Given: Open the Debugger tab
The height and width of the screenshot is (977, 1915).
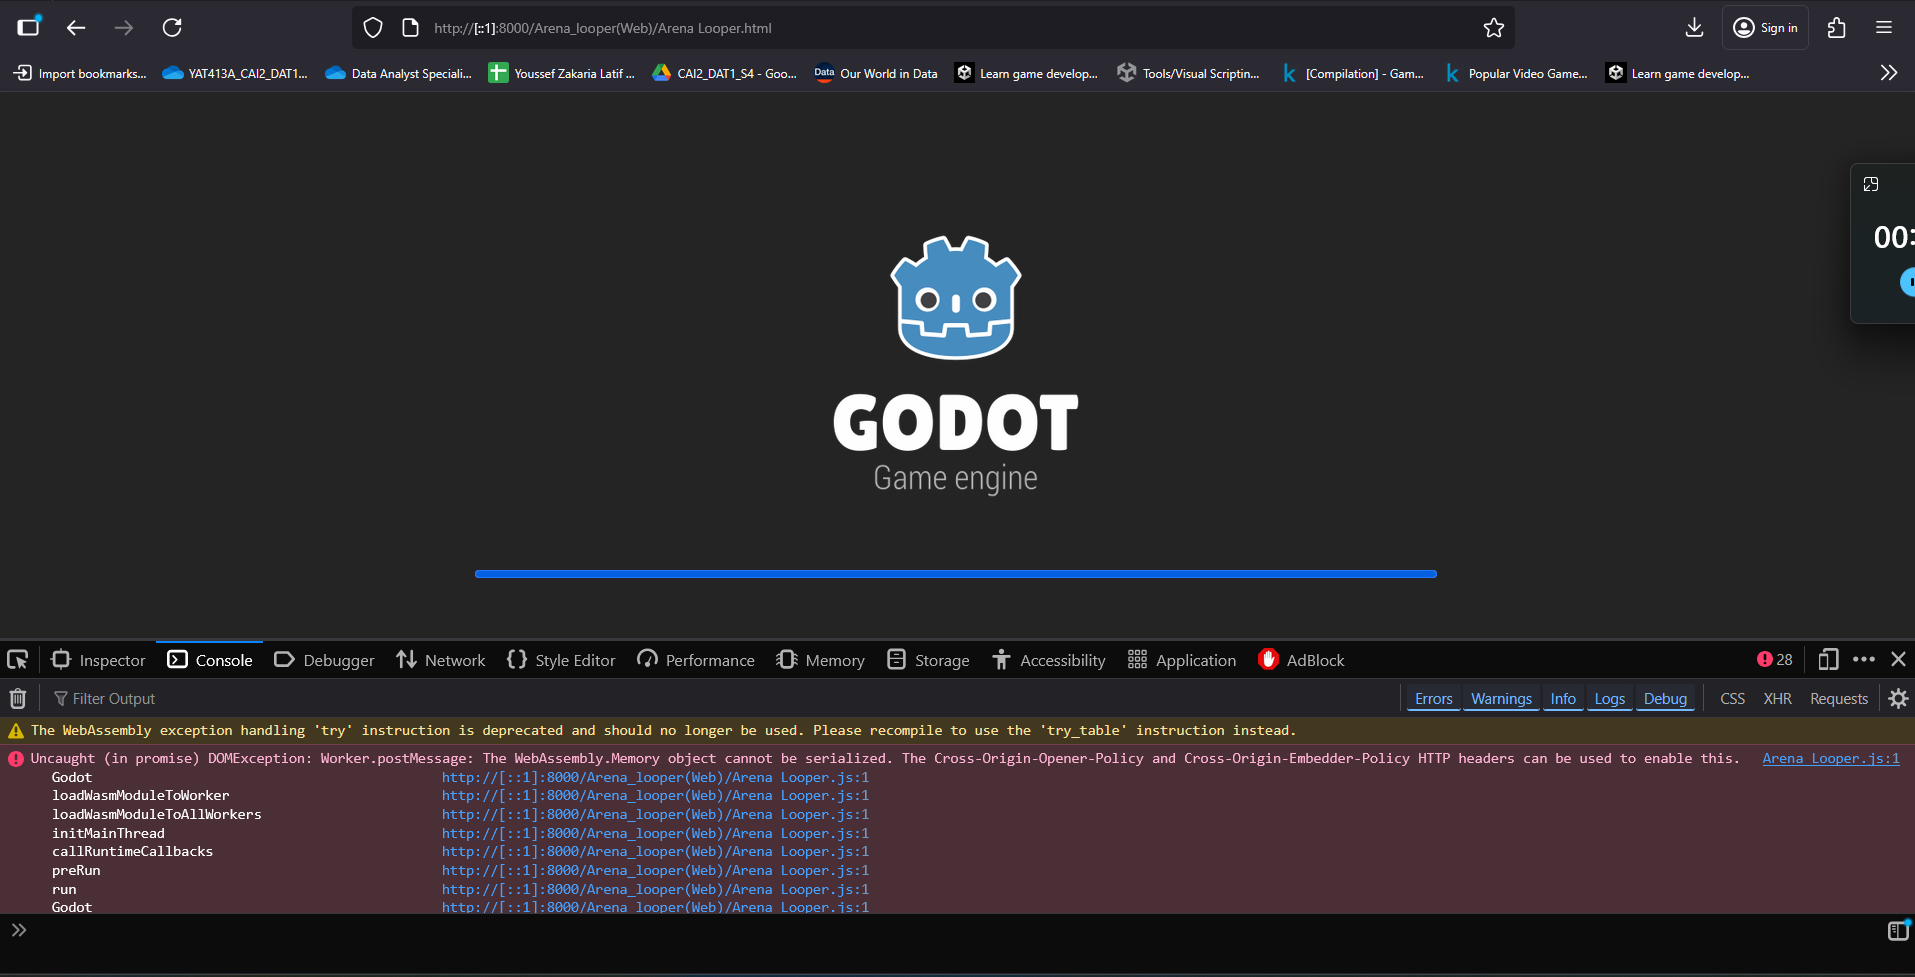Looking at the screenshot, I should [324, 660].
